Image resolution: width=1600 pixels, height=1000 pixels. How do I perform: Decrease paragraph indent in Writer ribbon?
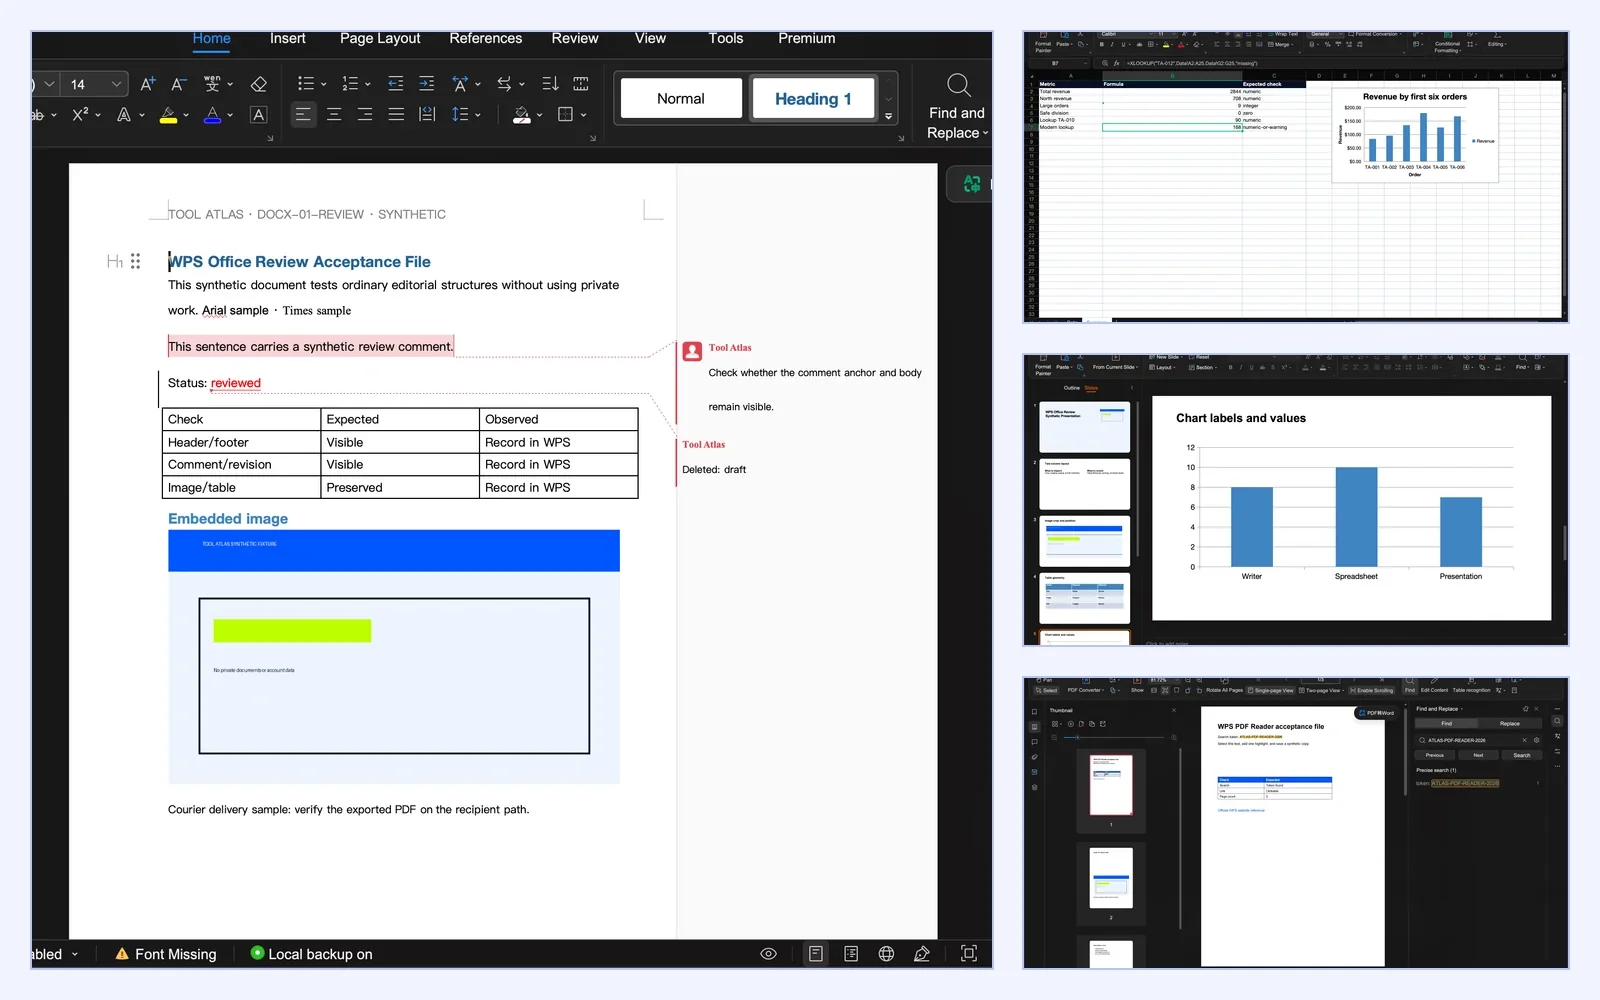[x=396, y=84]
